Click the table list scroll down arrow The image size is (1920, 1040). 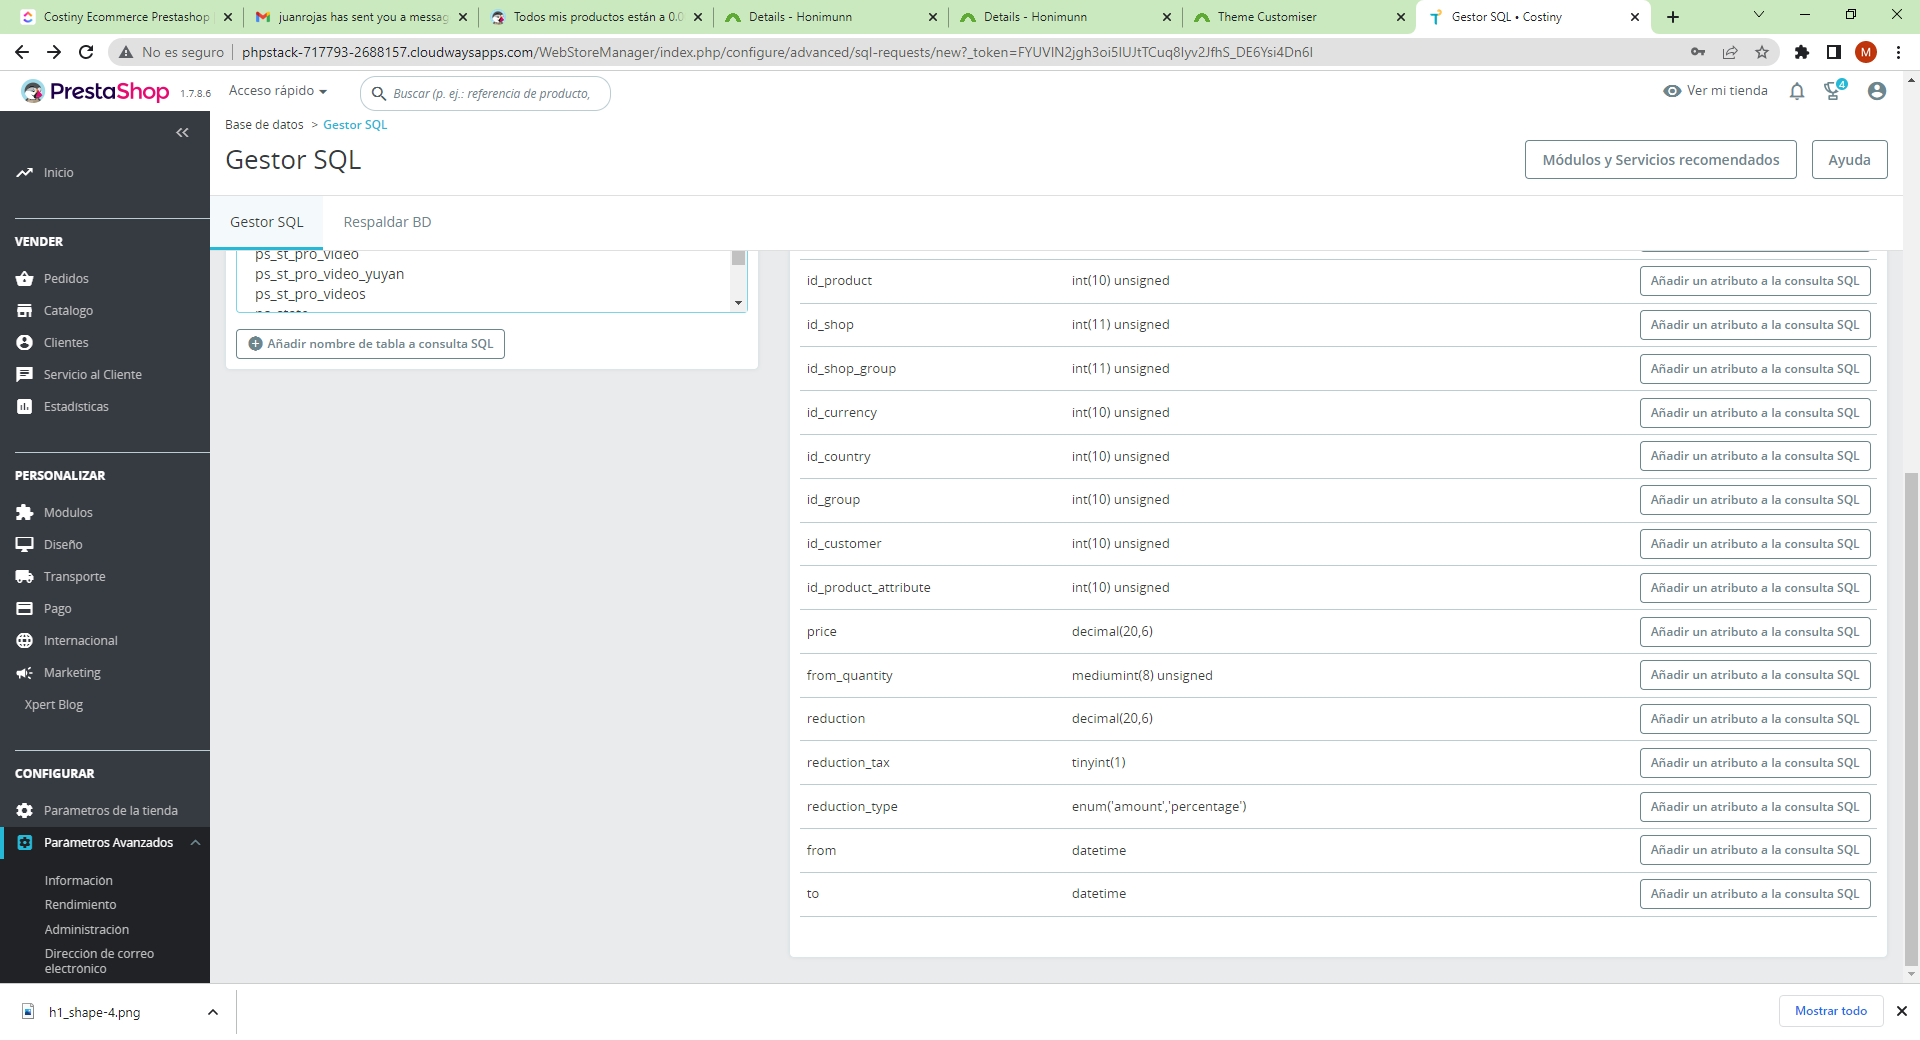click(739, 303)
